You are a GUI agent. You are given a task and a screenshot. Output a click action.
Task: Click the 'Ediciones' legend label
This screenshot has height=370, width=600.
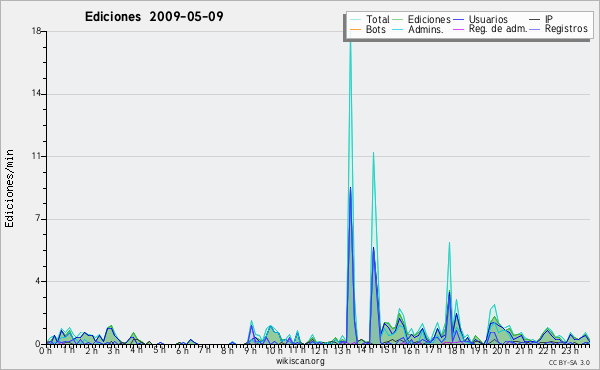pyautogui.click(x=429, y=19)
